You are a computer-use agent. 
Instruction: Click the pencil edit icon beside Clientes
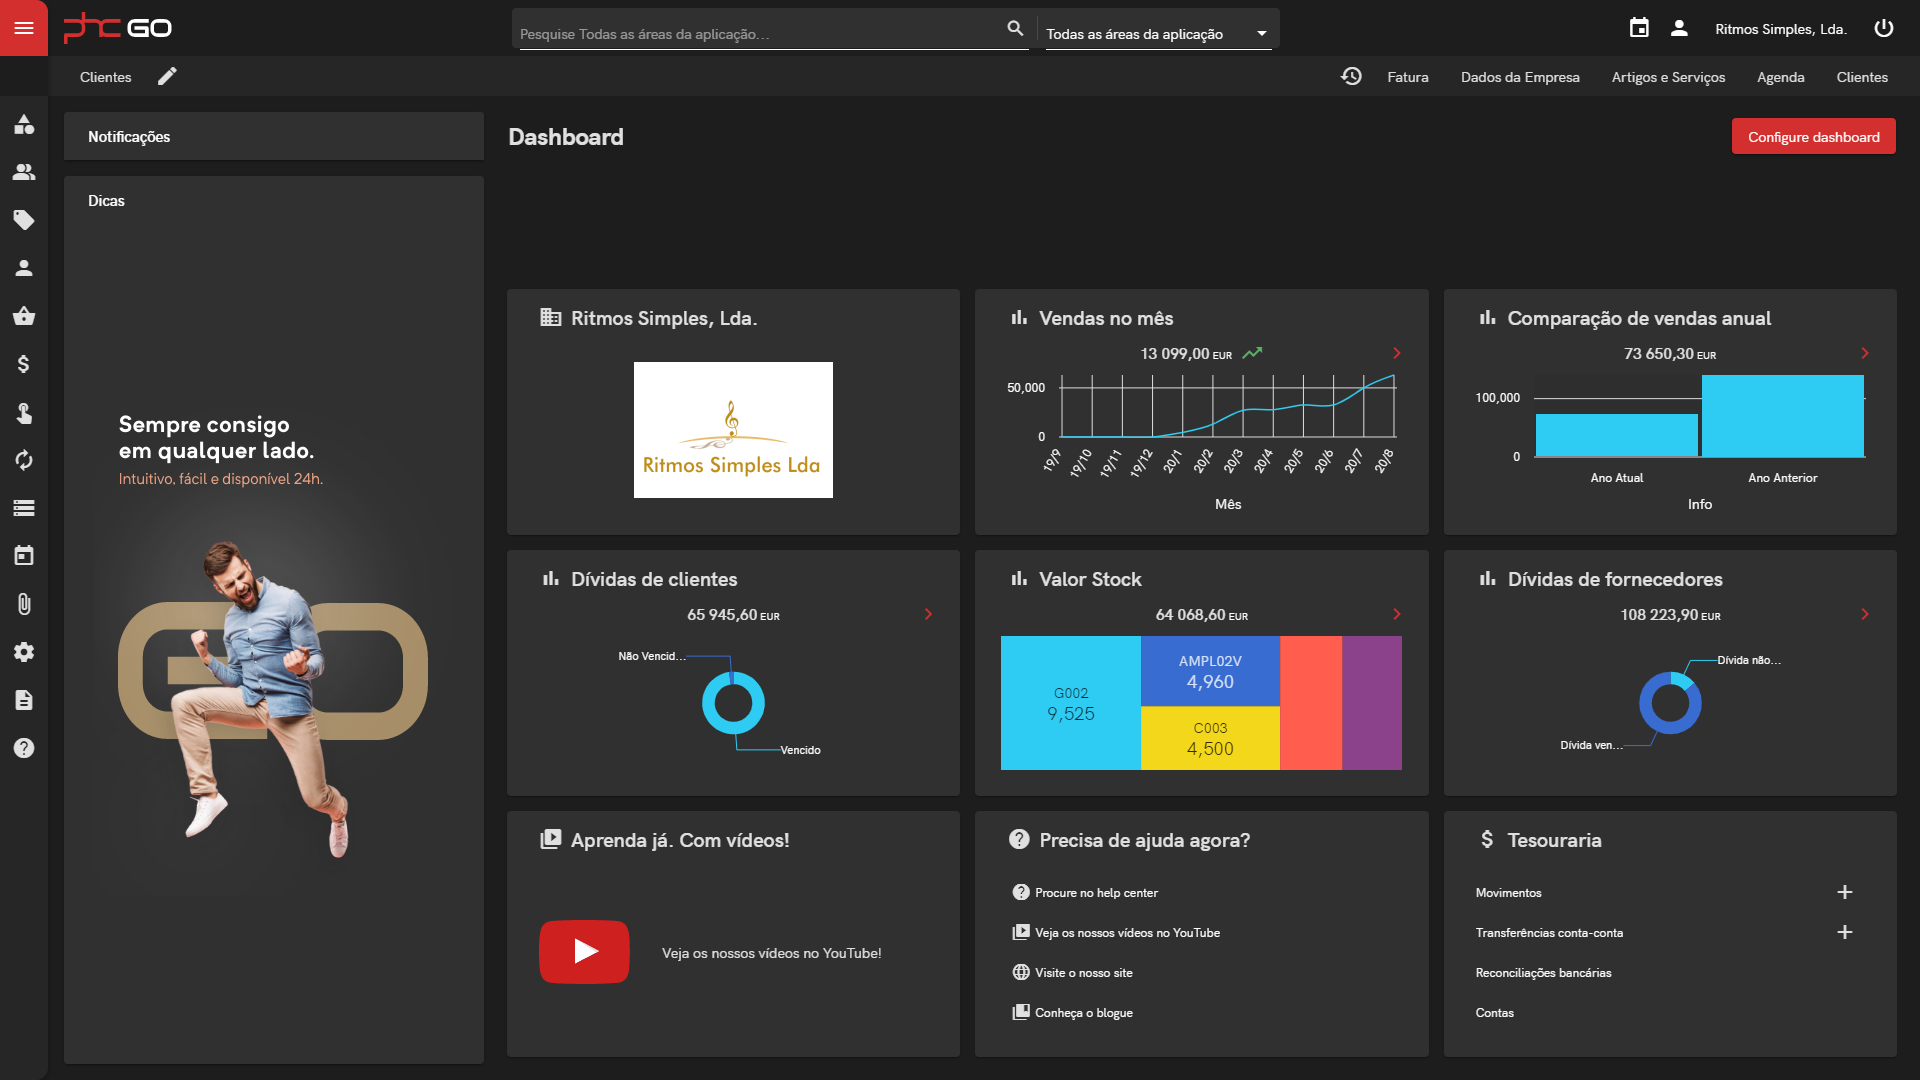click(167, 77)
